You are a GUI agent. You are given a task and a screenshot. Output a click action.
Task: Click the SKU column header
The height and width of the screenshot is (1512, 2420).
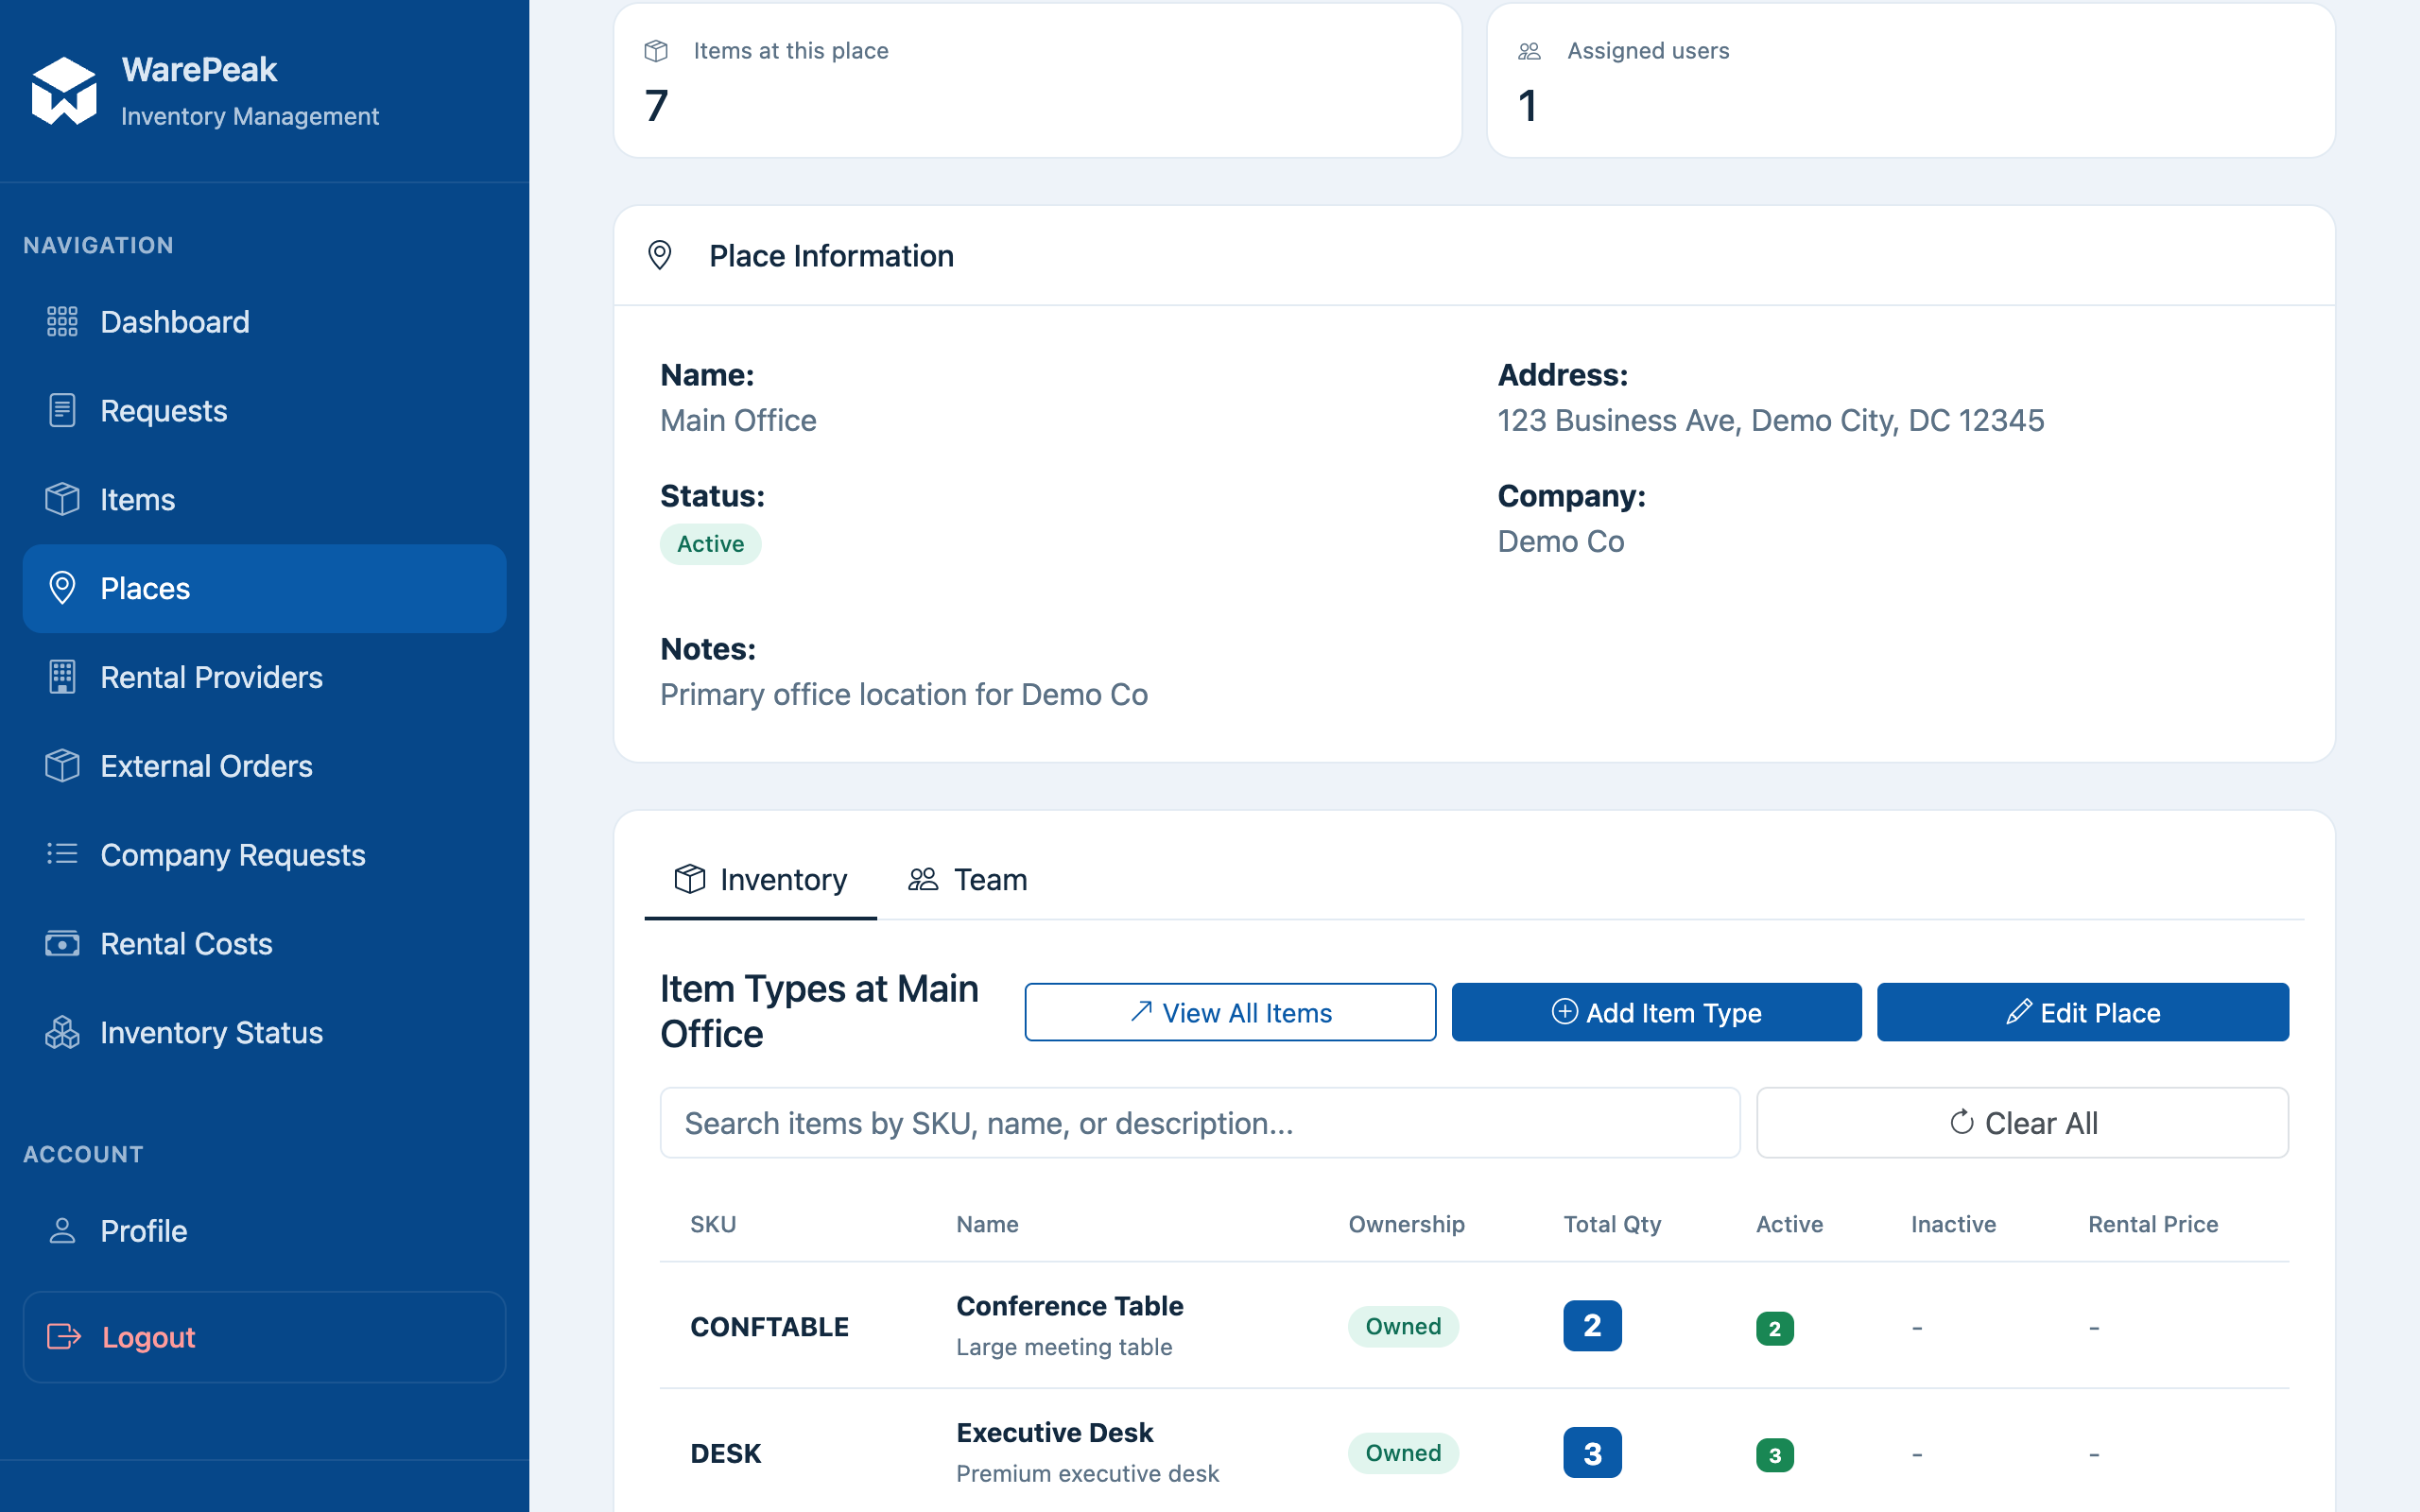pyautogui.click(x=713, y=1224)
